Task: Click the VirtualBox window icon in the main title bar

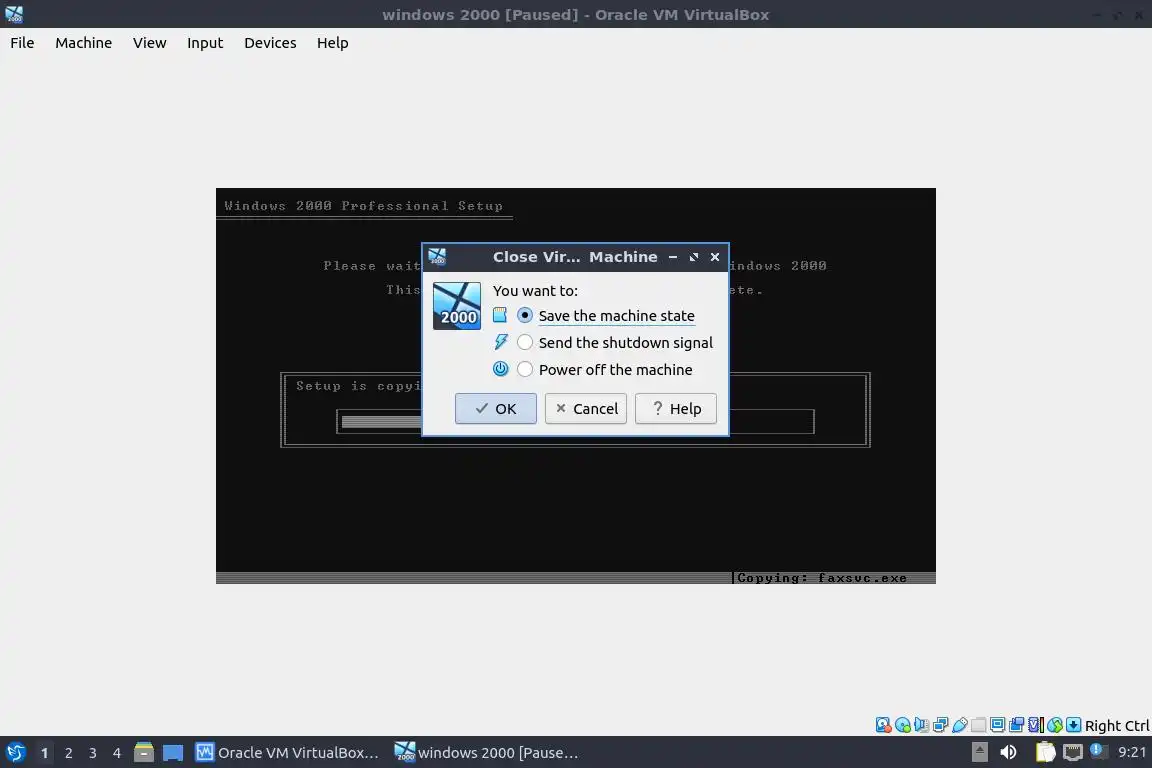Action: (x=14, y=14)
